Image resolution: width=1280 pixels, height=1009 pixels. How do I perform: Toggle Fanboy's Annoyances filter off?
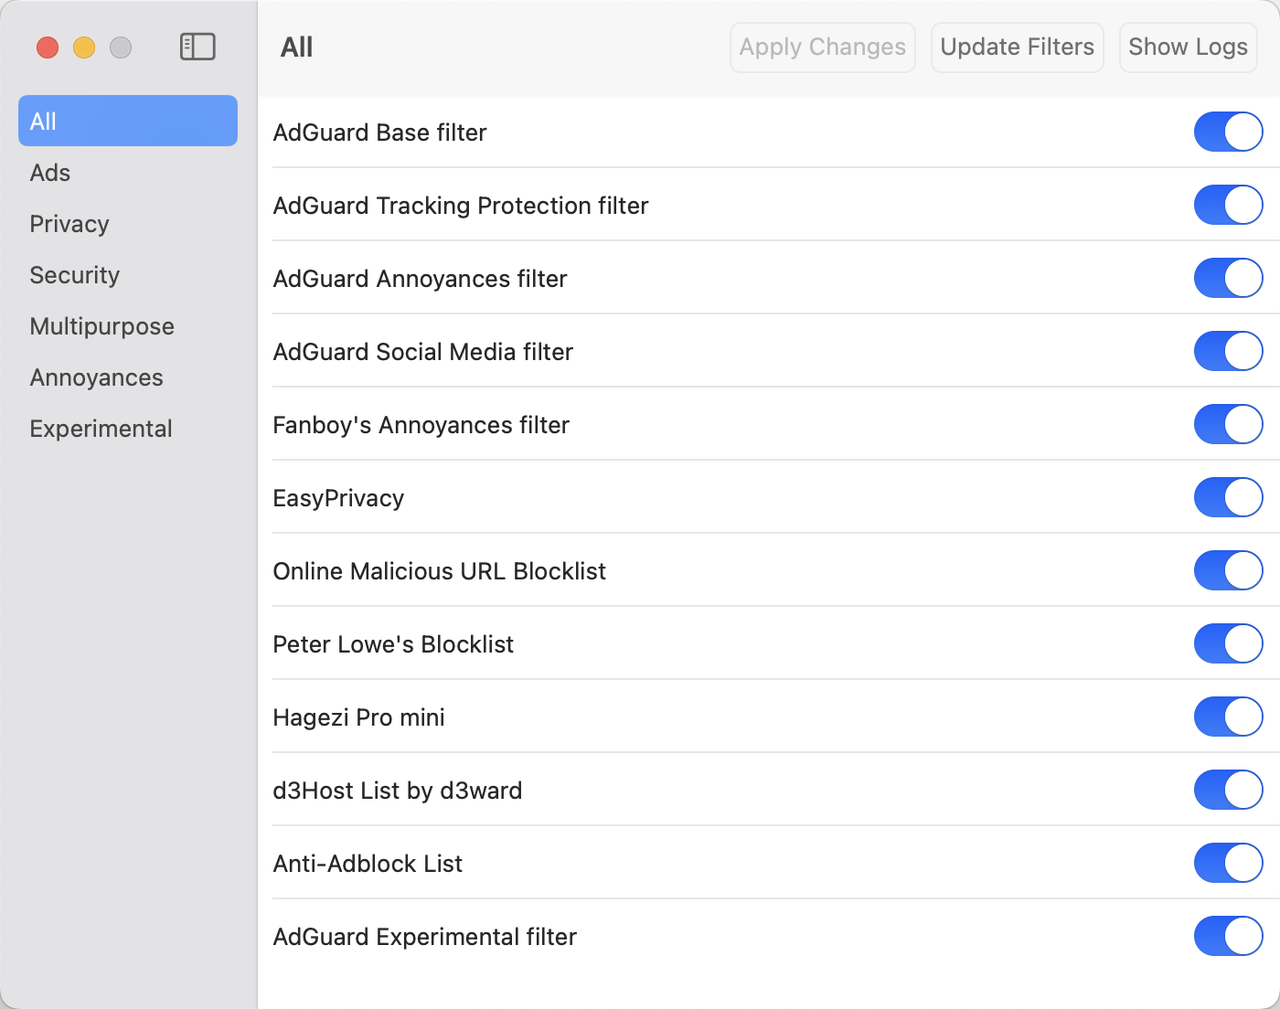[x=1227, y=424]
